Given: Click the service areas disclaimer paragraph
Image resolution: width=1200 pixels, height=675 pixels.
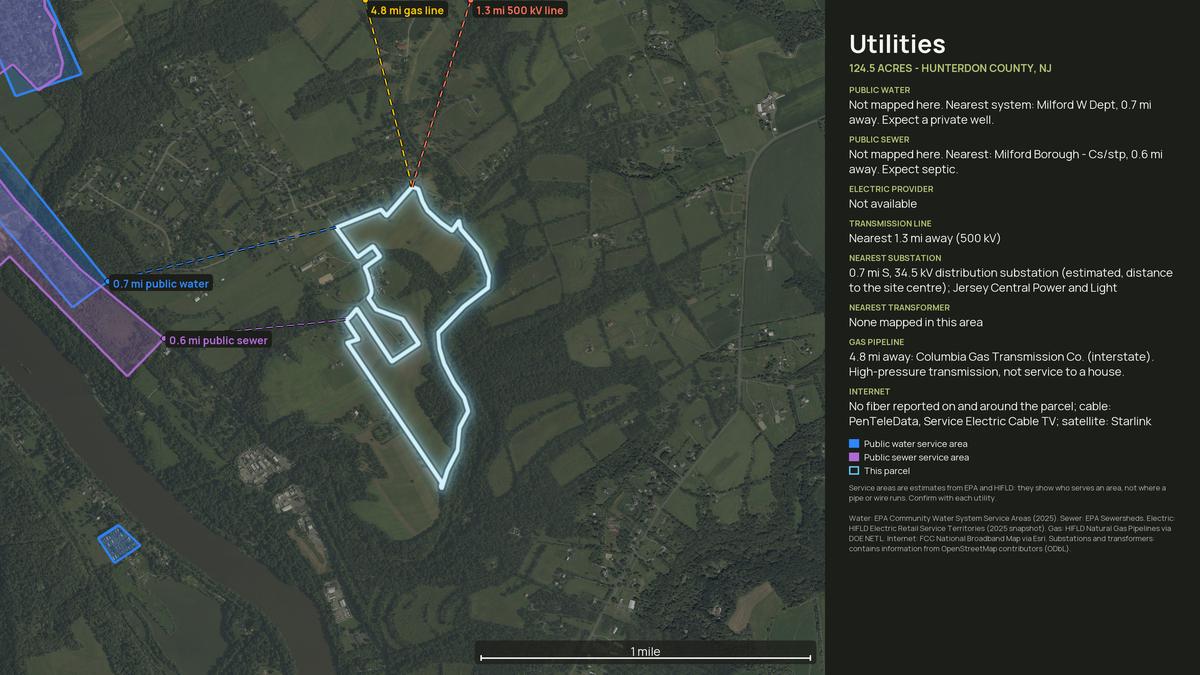Looking at the screenshot, I should tap(1007, 492).
